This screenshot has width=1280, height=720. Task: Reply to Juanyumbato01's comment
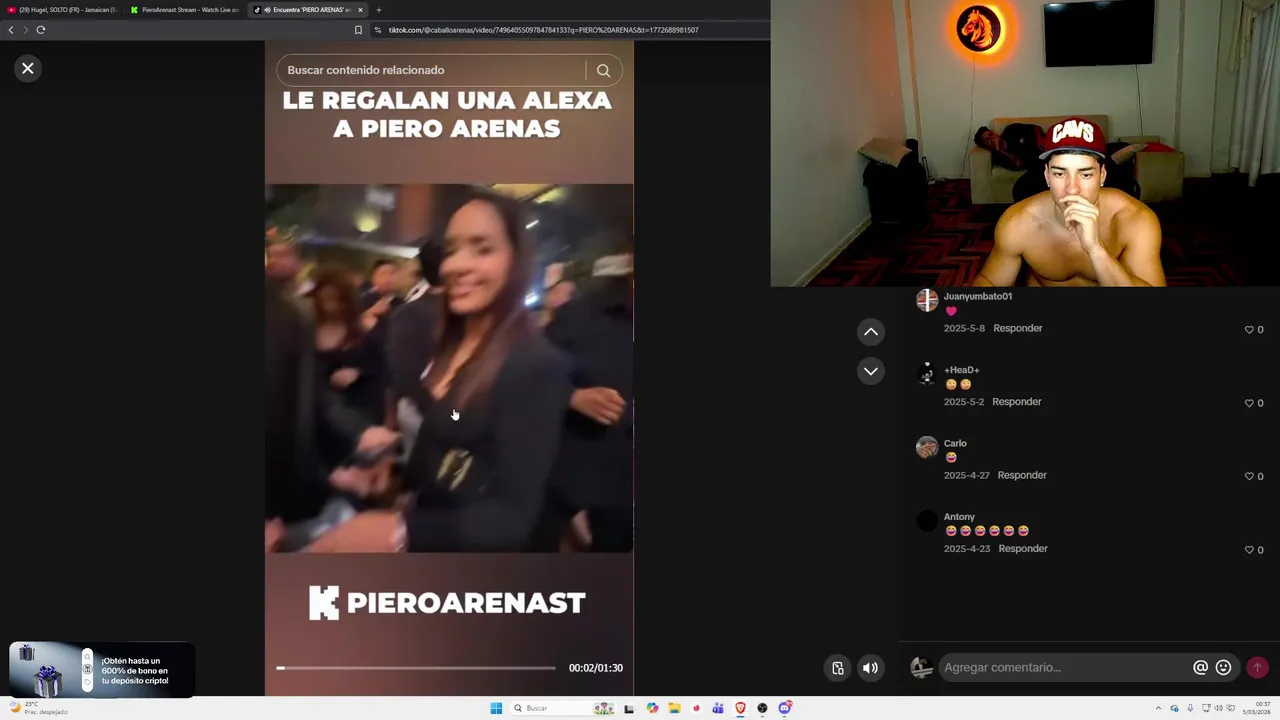(1018, 328)
